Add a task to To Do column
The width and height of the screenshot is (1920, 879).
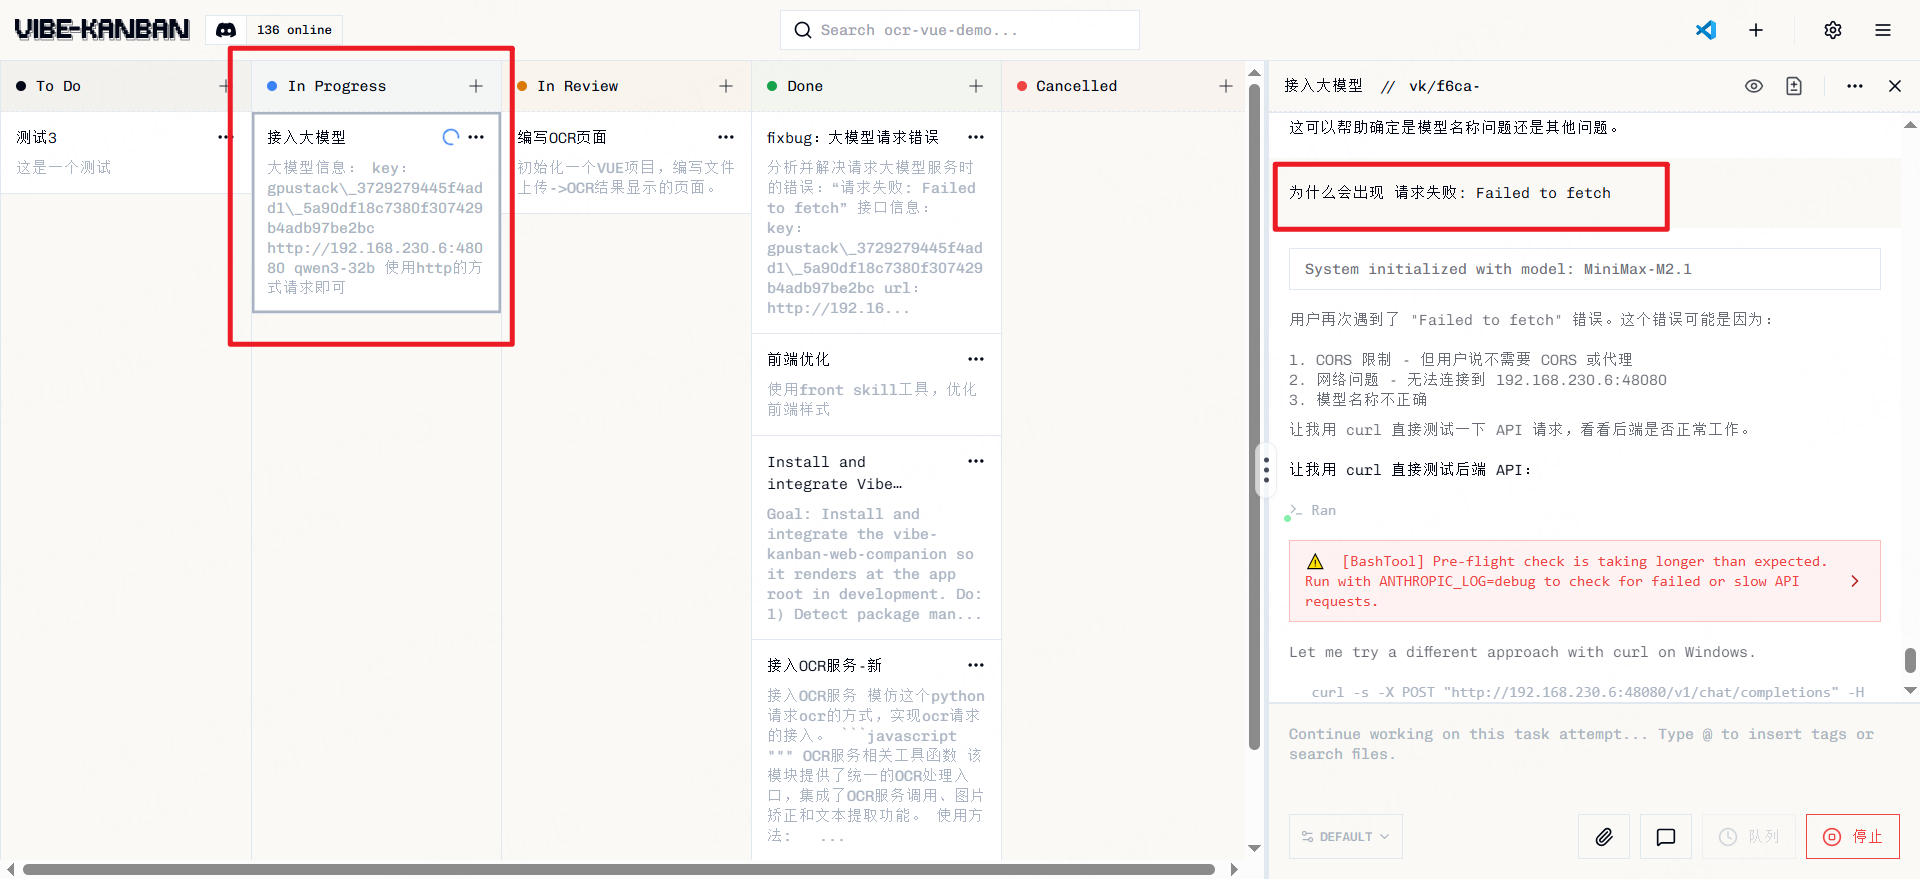(225, 86)
